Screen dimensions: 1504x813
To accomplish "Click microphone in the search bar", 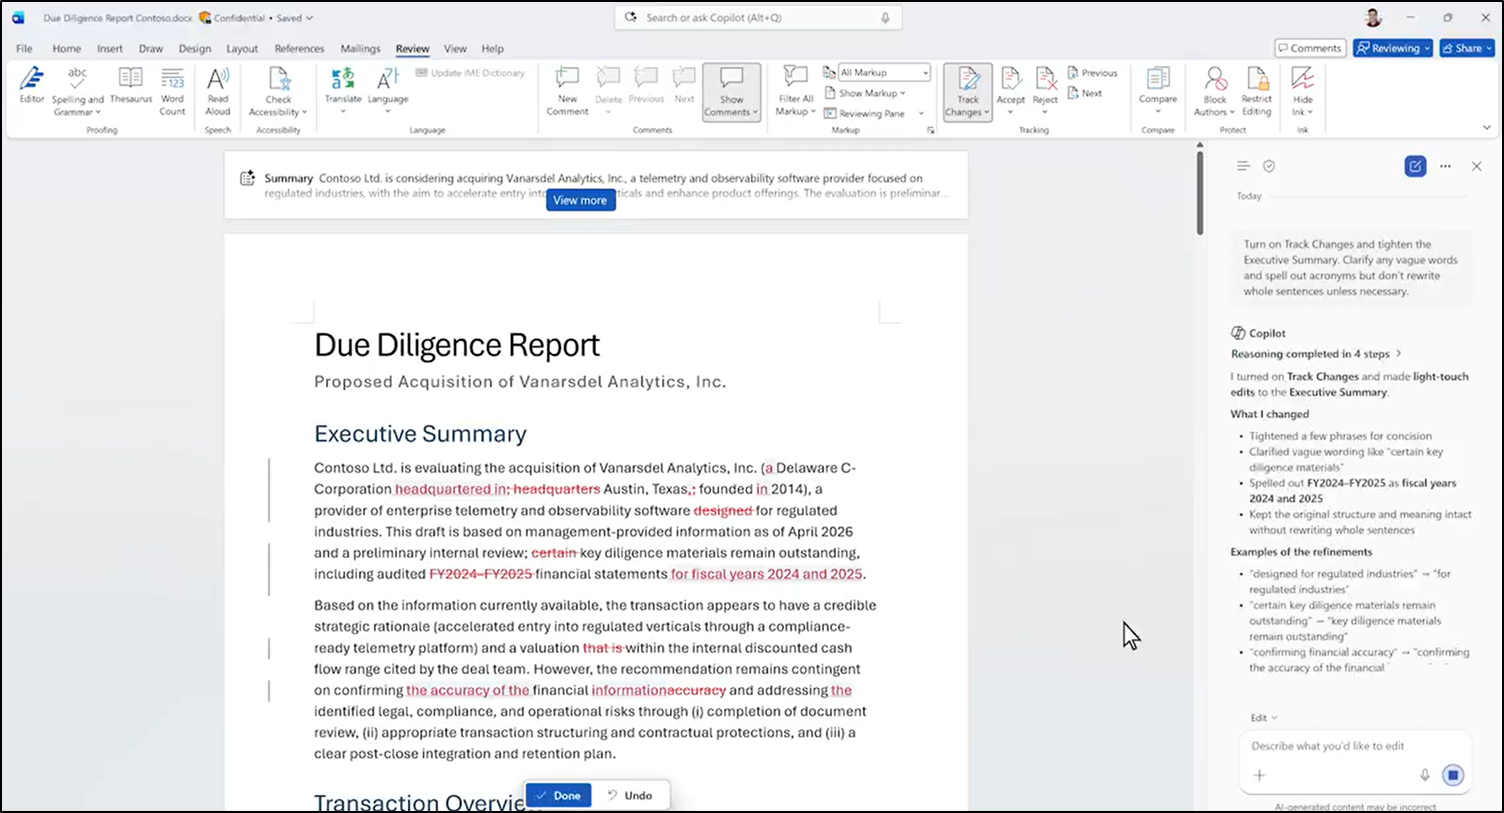I will tap(885, 18).
